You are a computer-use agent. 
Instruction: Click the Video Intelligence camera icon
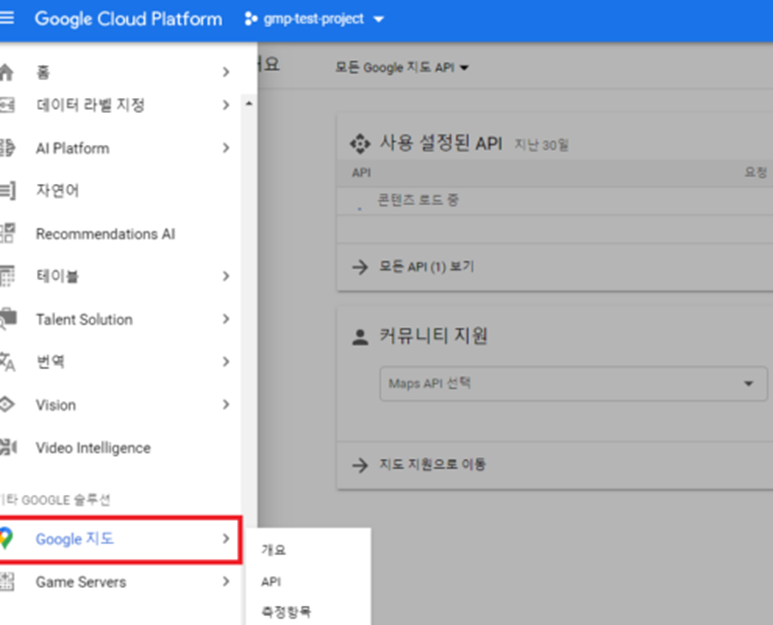tap(8, 448)
